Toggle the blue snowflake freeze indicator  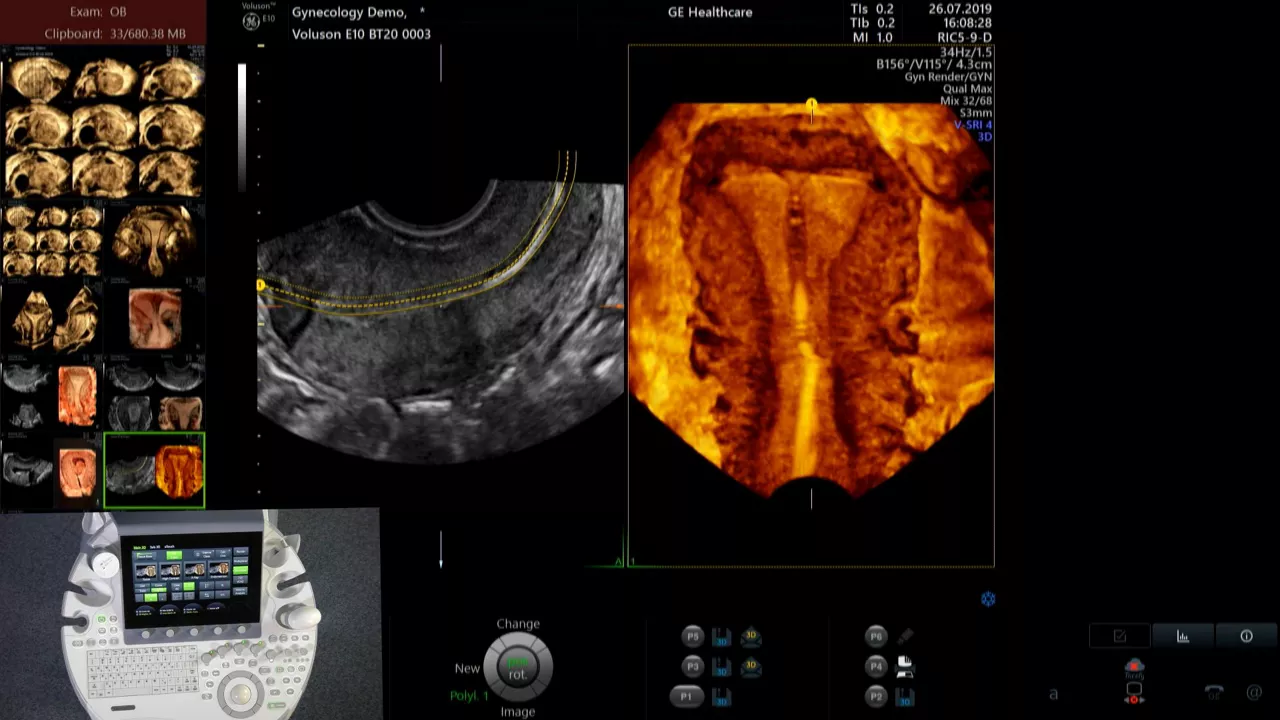pos(988,599)
